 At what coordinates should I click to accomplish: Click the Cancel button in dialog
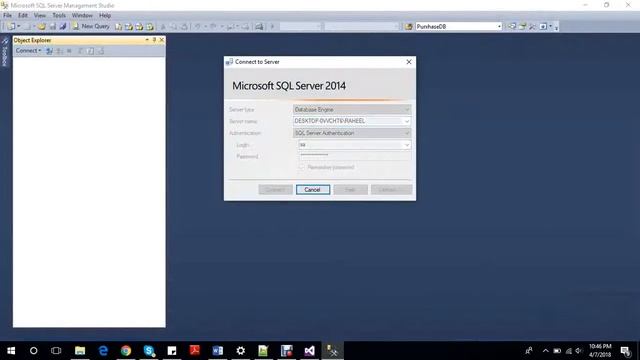pyautogui.click(x=313, y=189)
